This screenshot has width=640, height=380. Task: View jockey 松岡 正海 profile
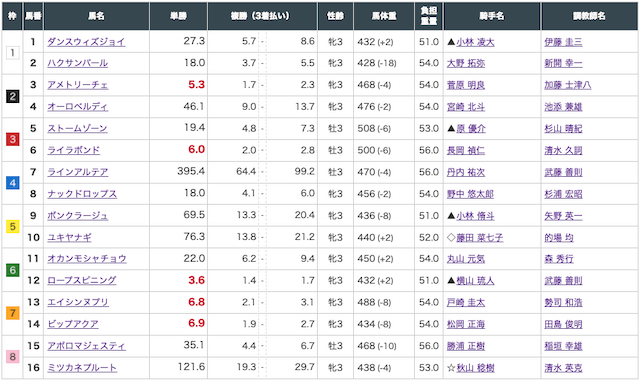point(466,324)
